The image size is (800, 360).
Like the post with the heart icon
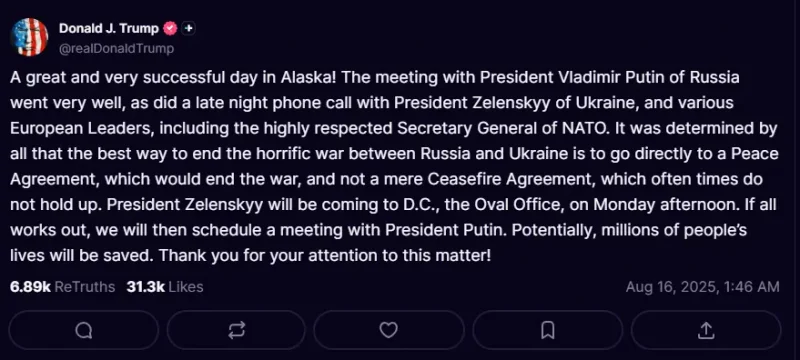coord(389,330)
